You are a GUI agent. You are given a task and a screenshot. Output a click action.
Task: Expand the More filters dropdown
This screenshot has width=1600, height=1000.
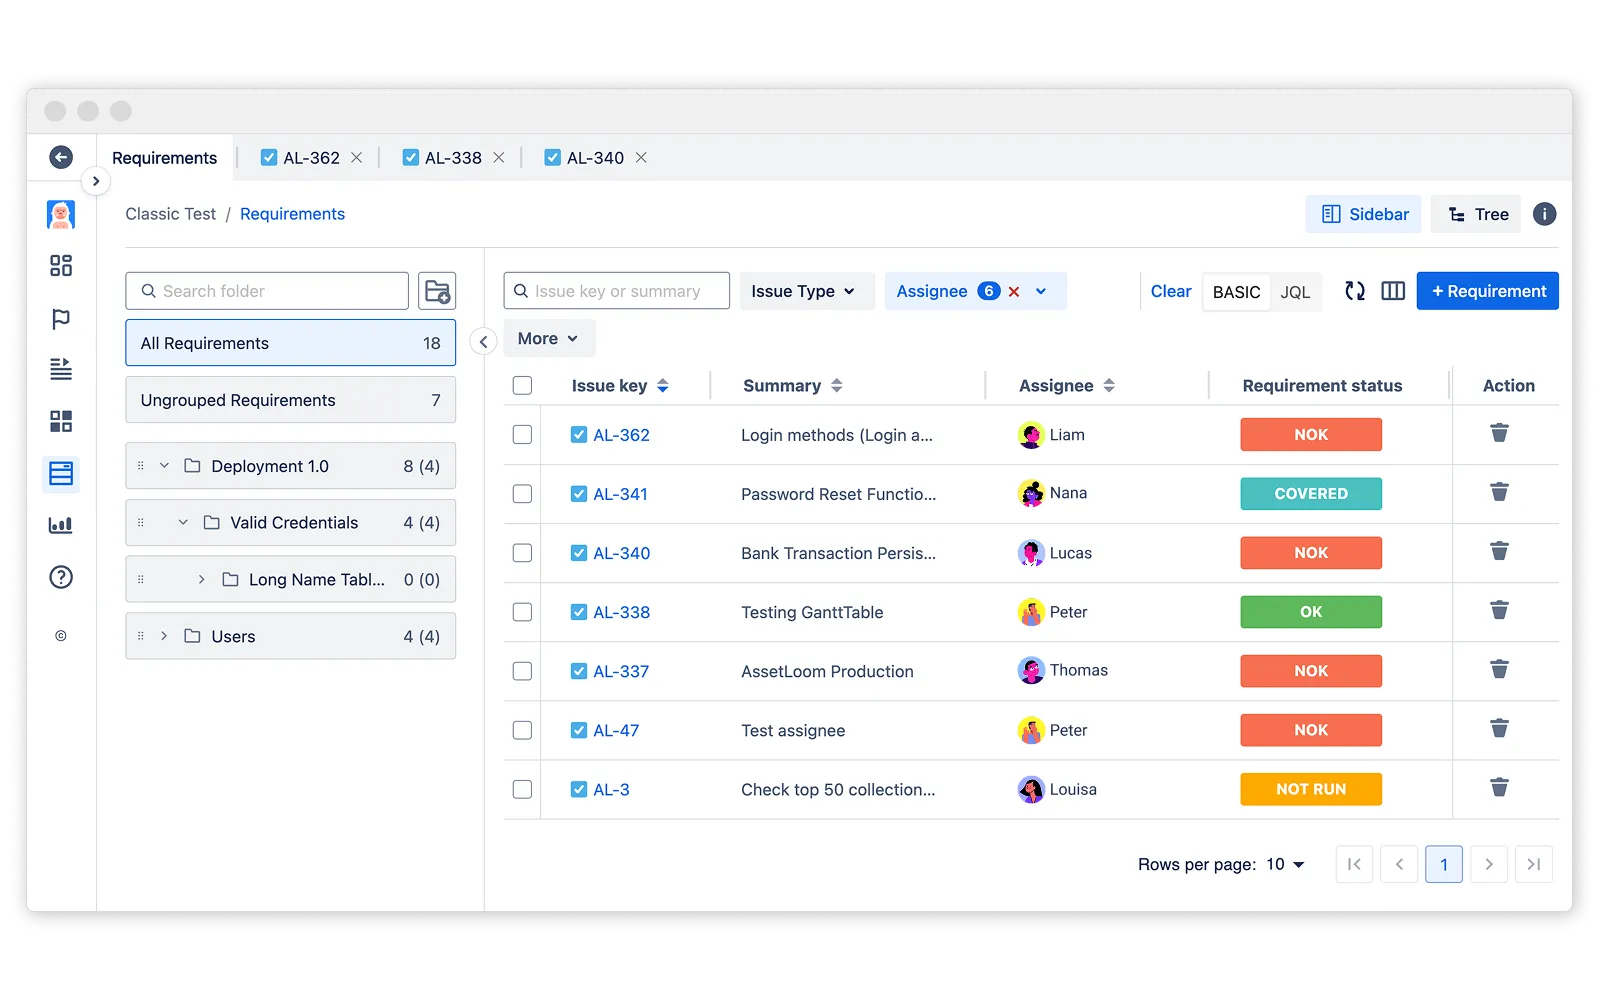[548, 339]
